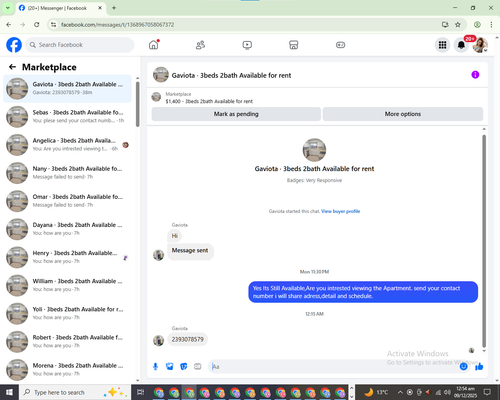Attach a file with the photo icon

pyautogui.click(x=170, y=367)
